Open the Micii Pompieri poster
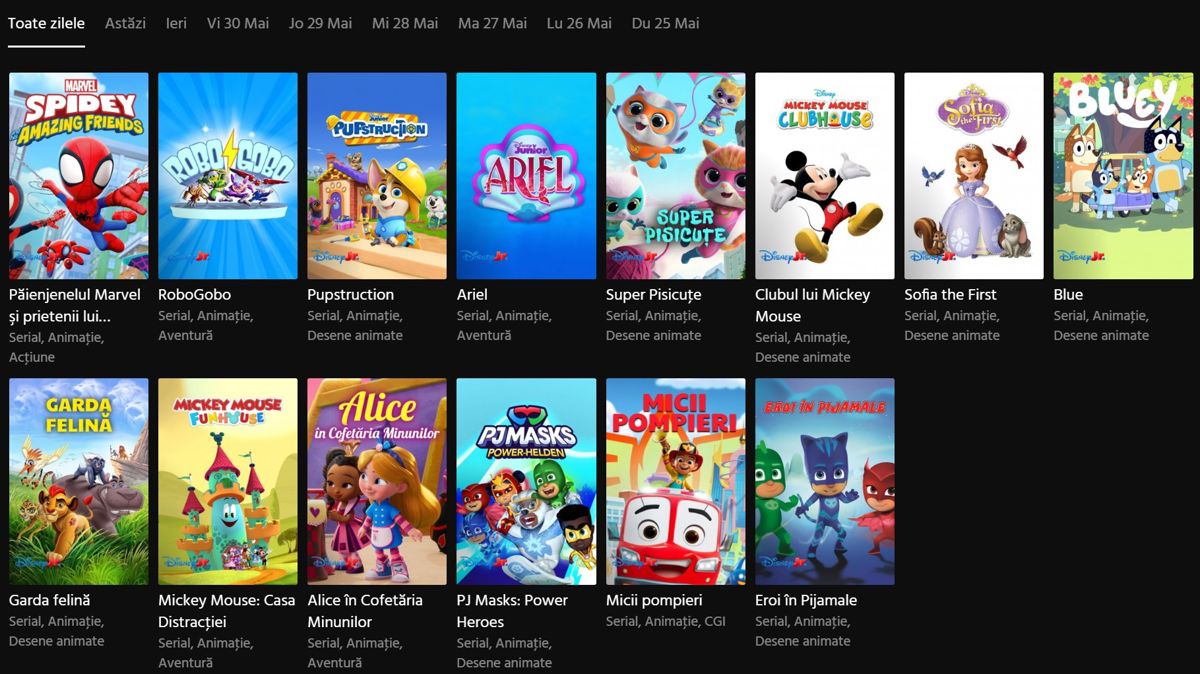The height and width of the screenshot is (674, 1200). pos(675,481)
